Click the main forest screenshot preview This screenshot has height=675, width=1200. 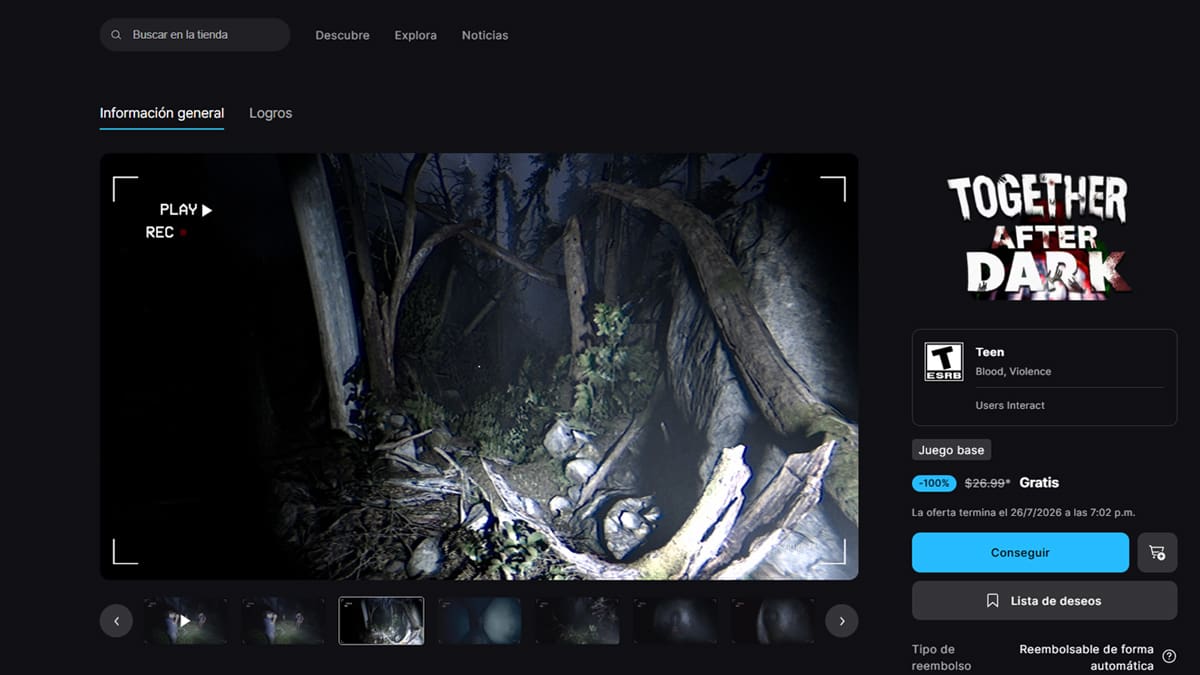tap(479, 366)
